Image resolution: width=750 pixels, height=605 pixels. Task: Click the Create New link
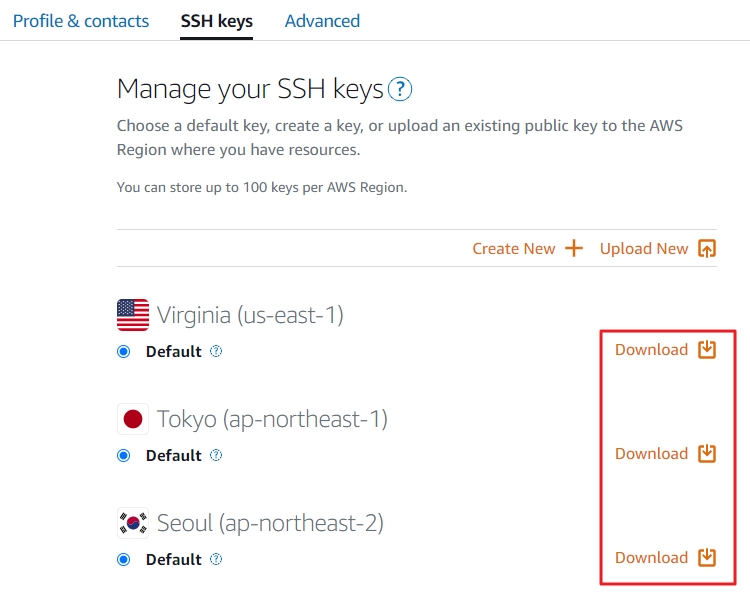(513, 249)
